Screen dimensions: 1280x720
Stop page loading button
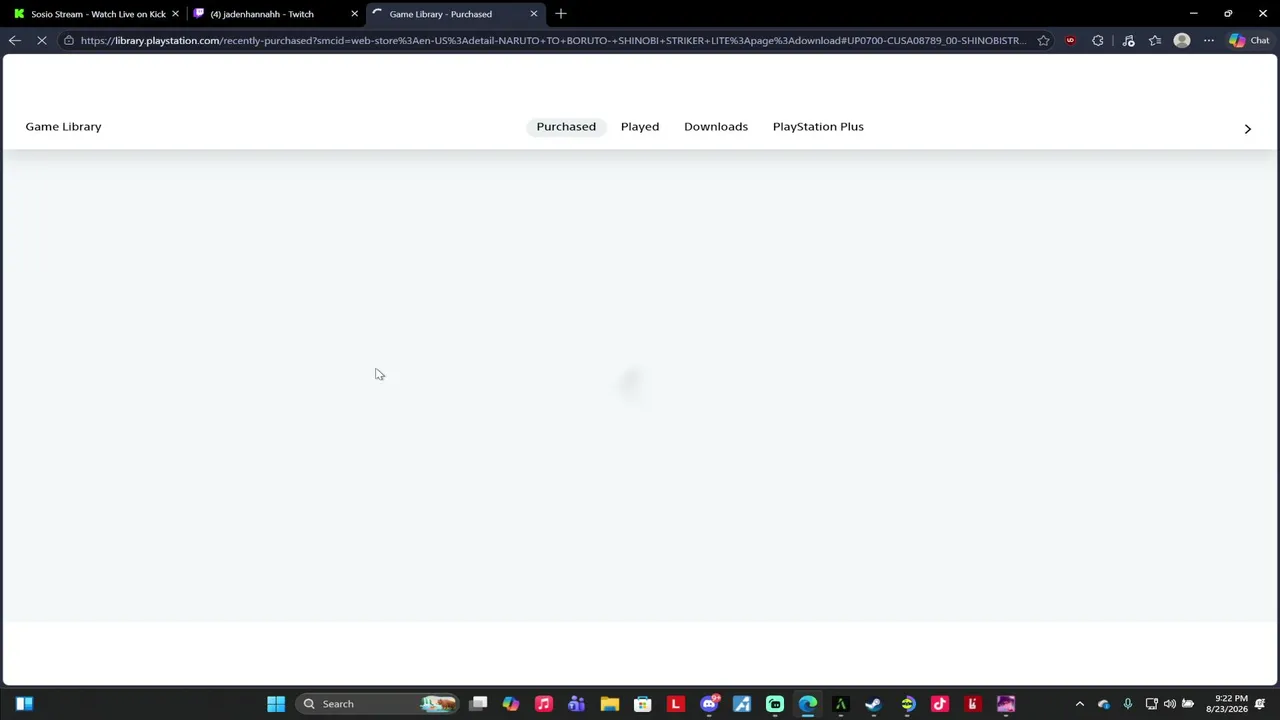coord(42,41)
